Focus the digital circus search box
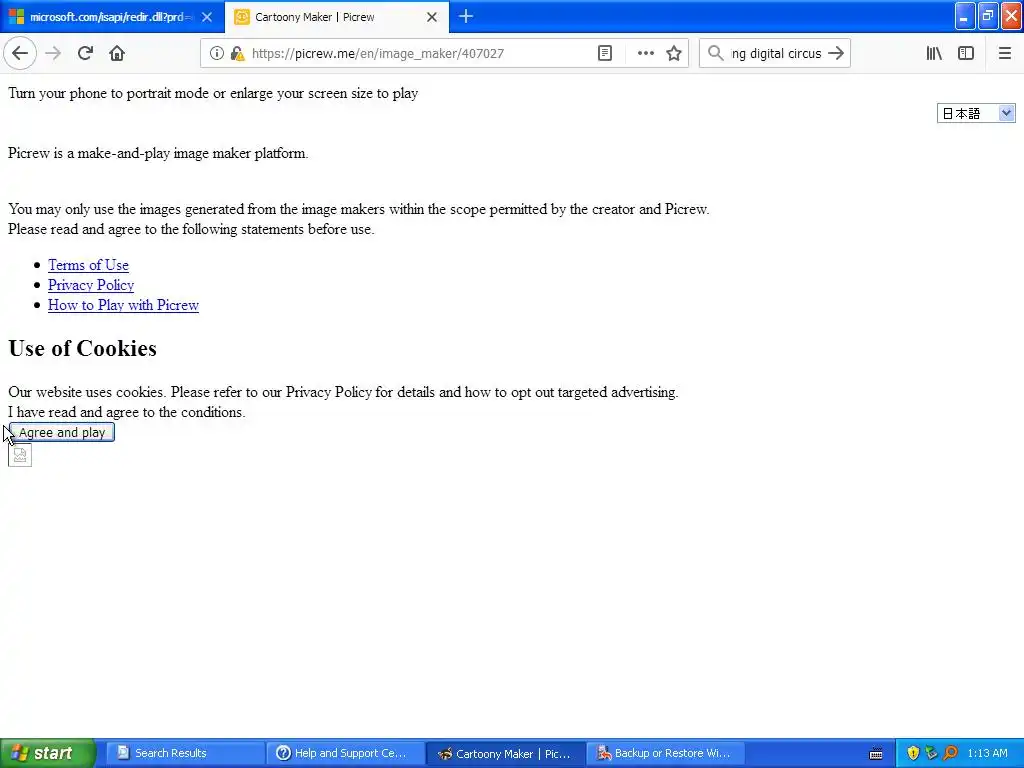This screenshot has height=768, width=1024. (776, 54)
